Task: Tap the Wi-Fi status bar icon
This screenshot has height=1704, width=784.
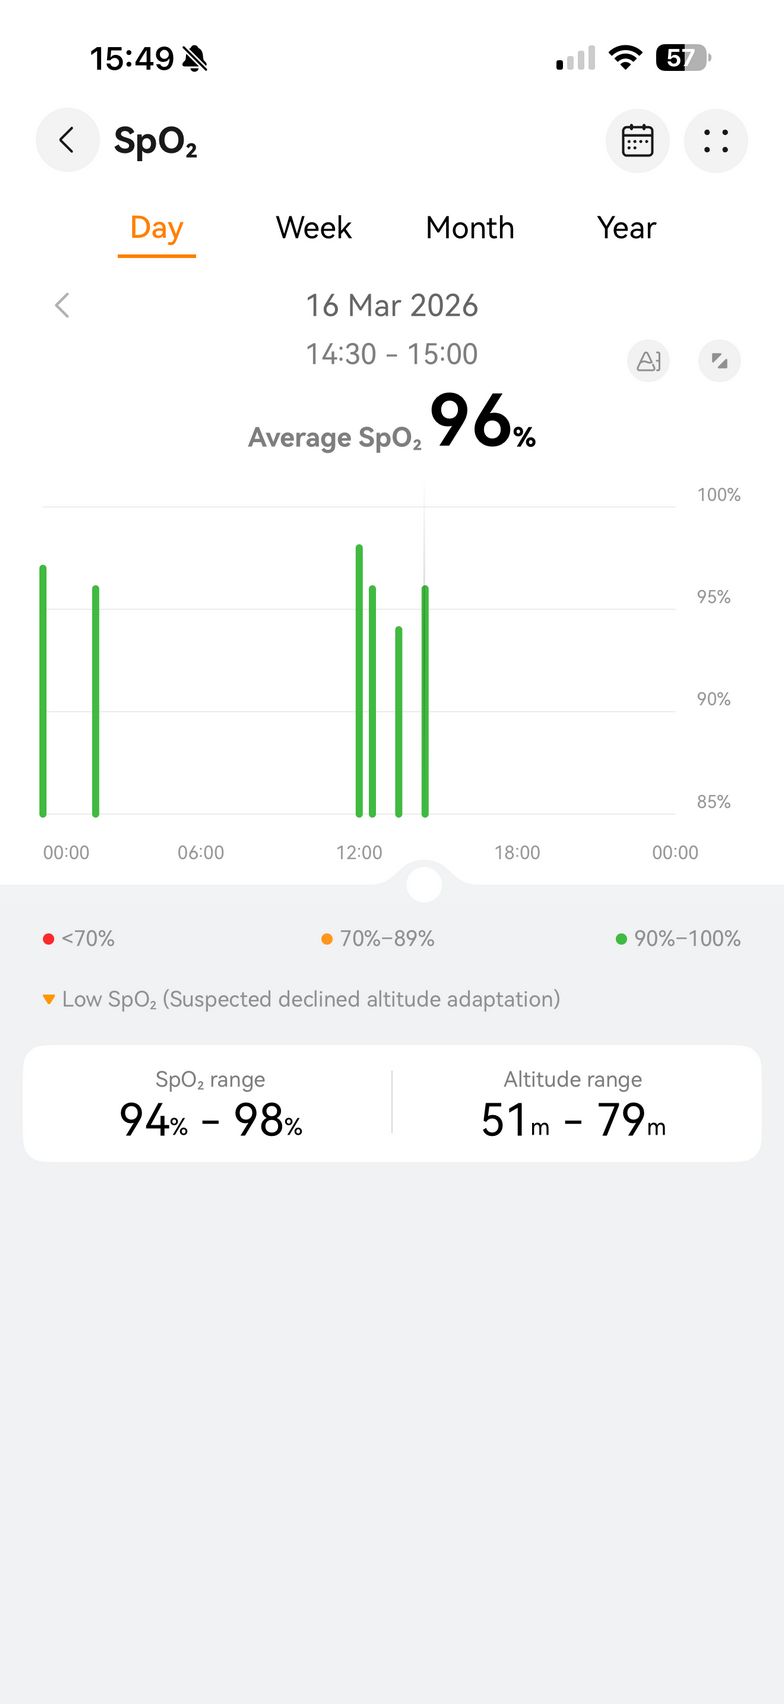Action: 625,58
